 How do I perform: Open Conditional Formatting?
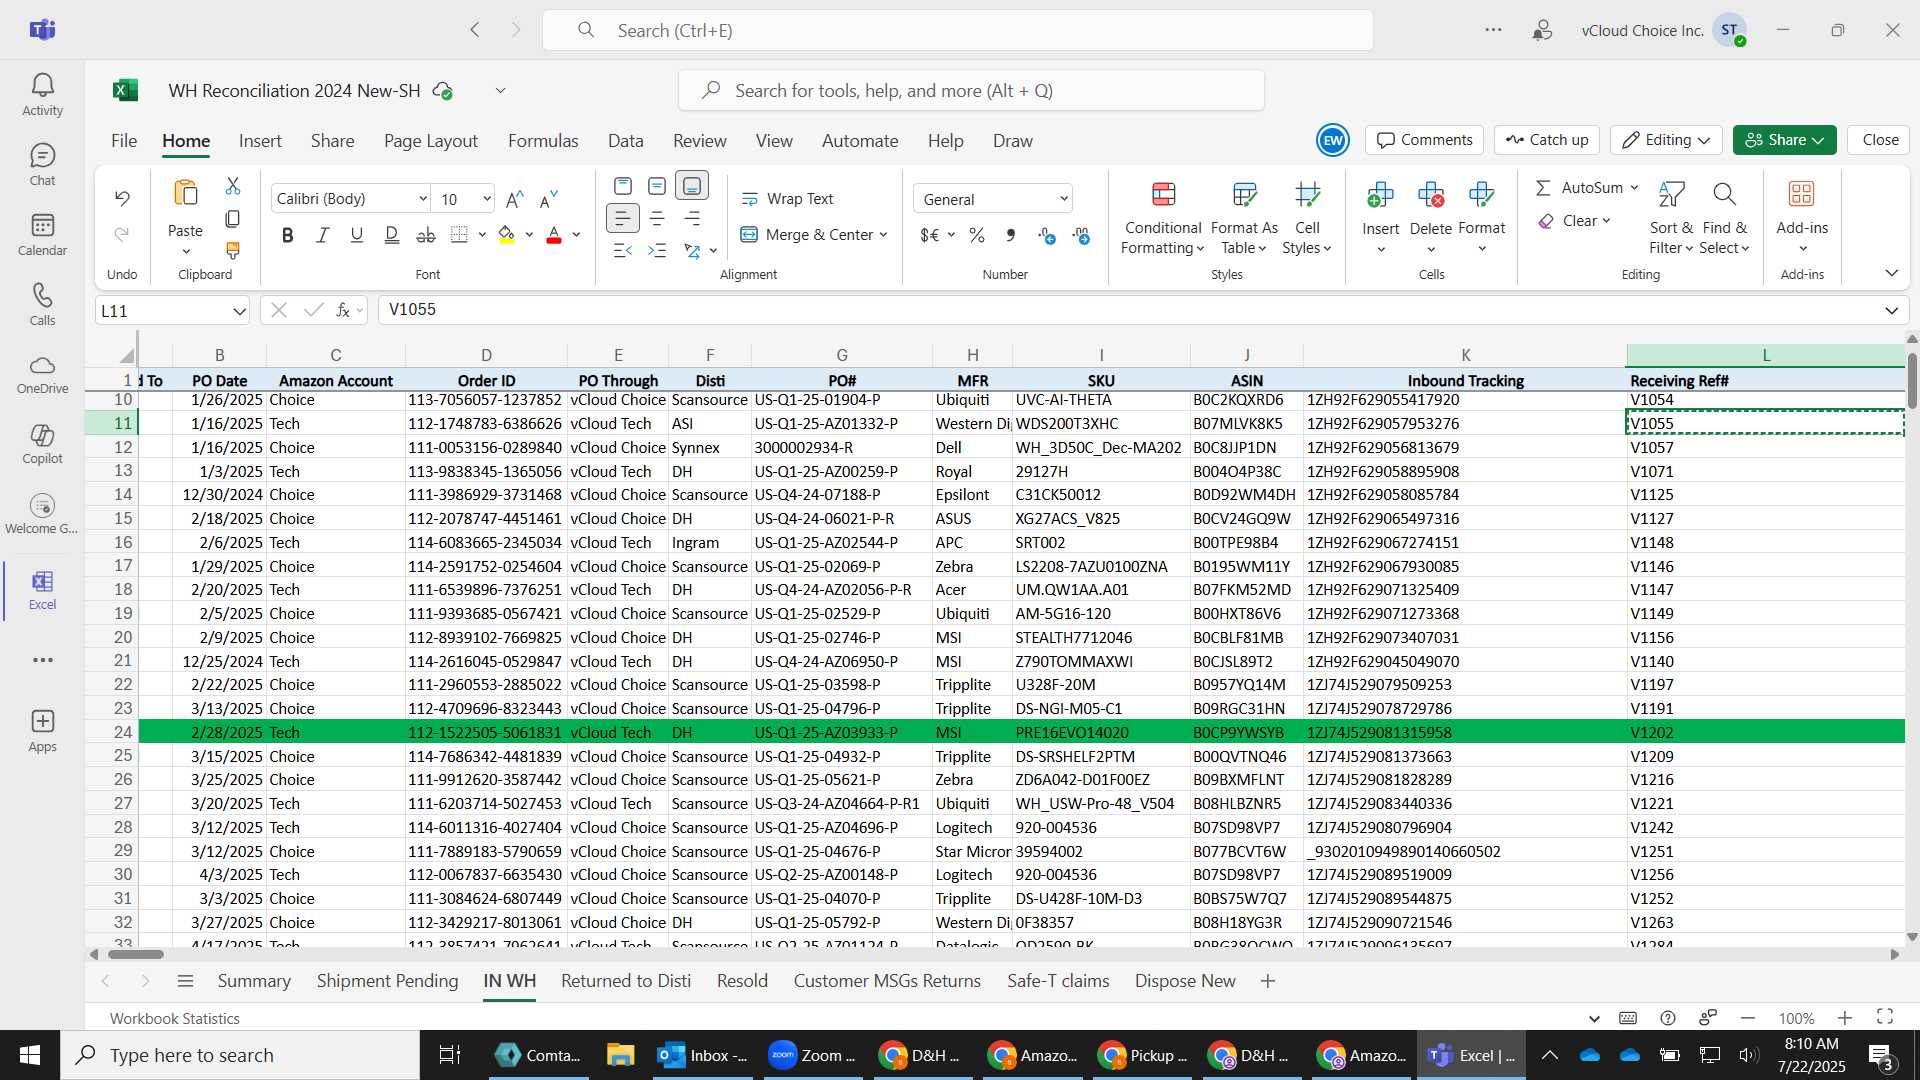click(x=1163, y=217)
